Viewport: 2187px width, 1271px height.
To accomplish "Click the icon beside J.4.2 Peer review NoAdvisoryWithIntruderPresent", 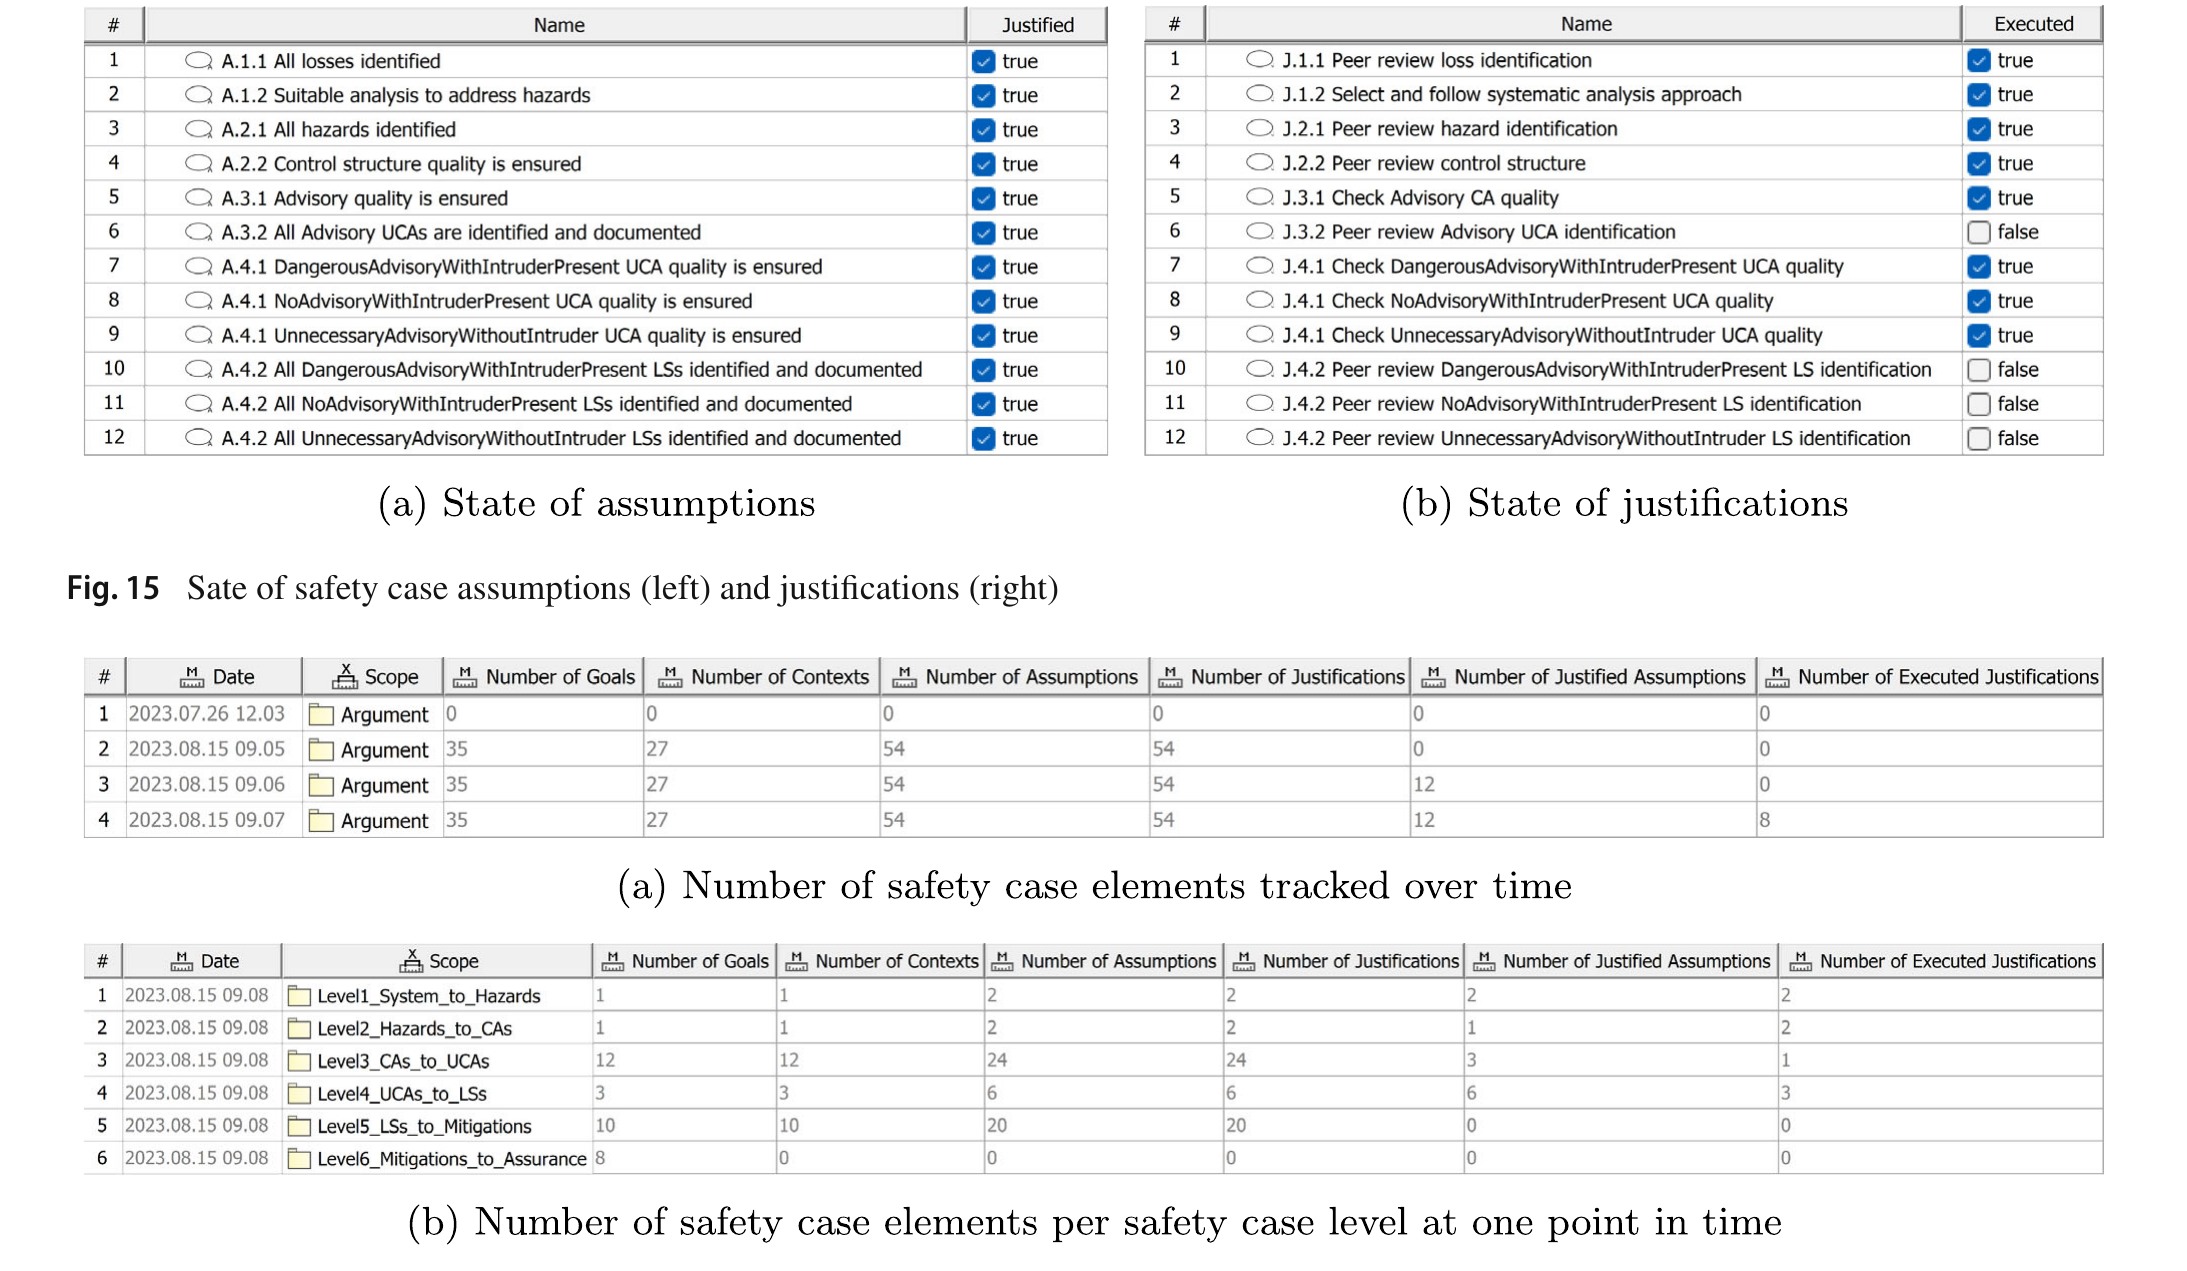I will (1260, 404).
